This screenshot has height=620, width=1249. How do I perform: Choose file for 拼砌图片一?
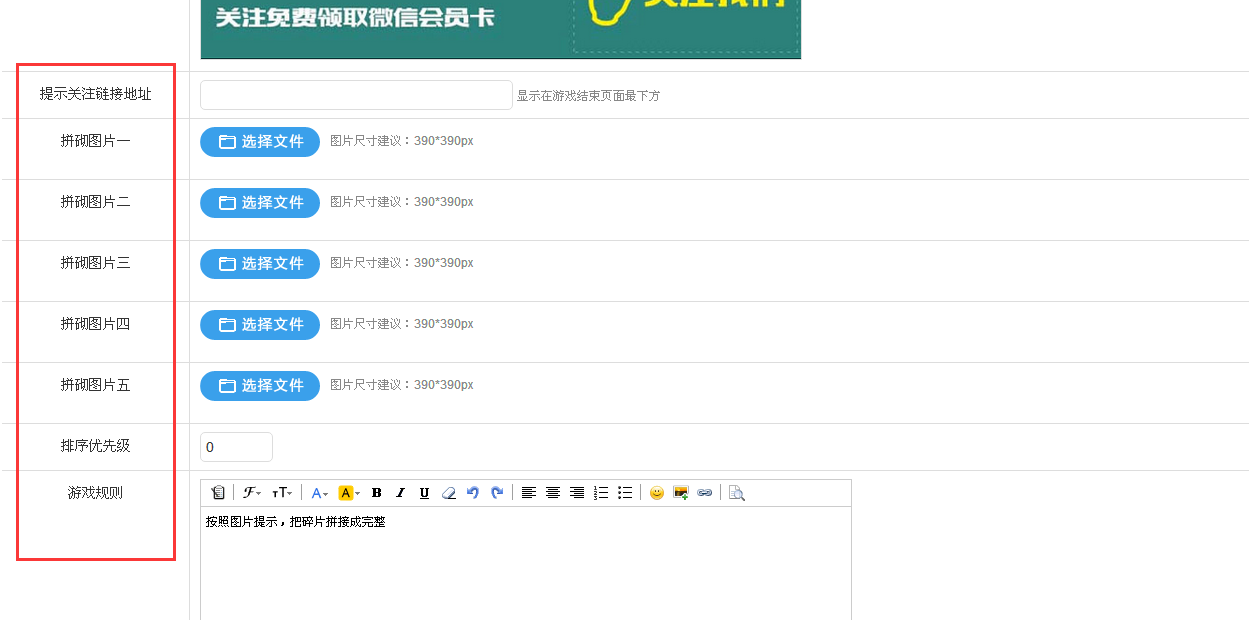[260, 142]
